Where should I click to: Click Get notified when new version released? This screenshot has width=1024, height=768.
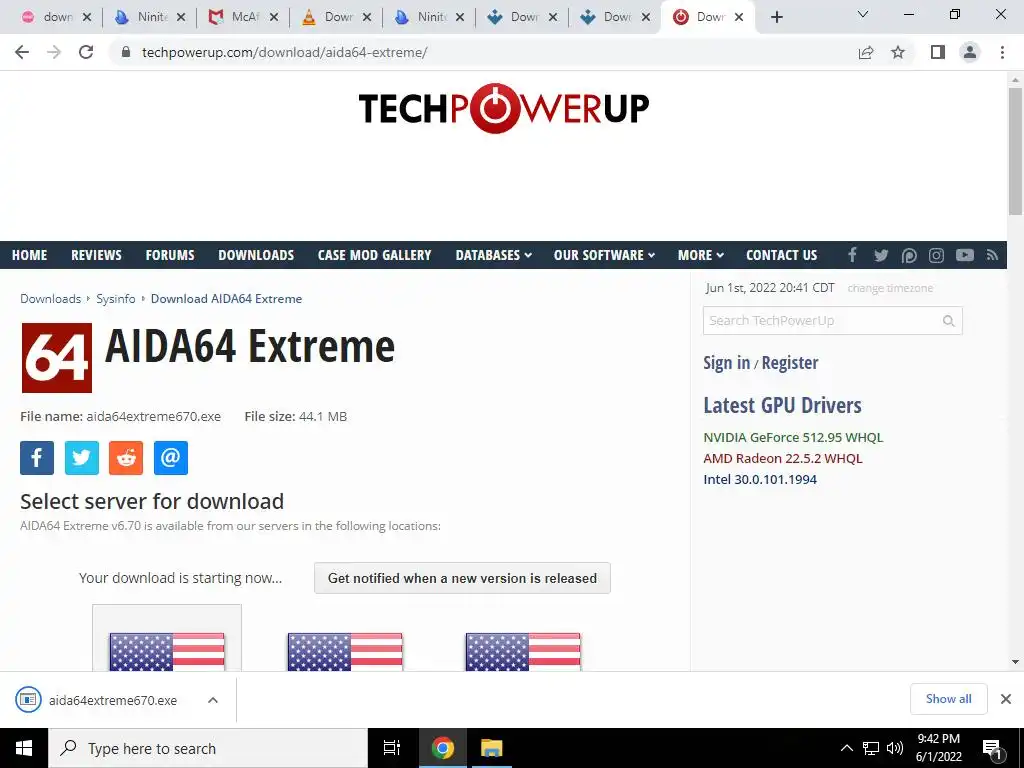click(x=462, y=578)
